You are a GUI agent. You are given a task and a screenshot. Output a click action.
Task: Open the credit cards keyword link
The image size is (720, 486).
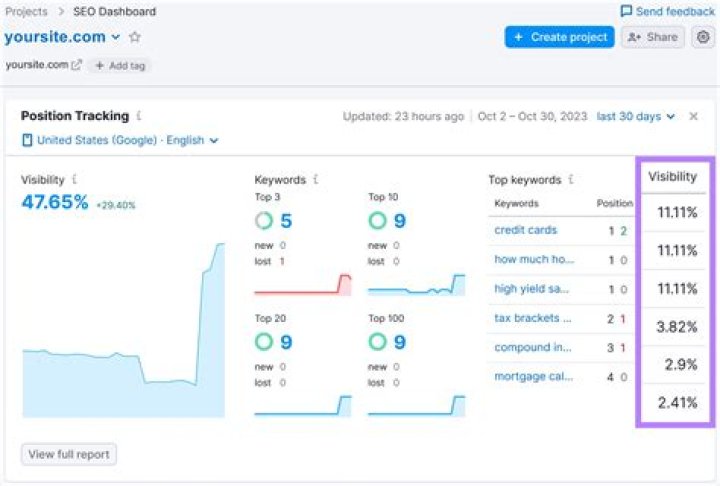tap(525, 230)
